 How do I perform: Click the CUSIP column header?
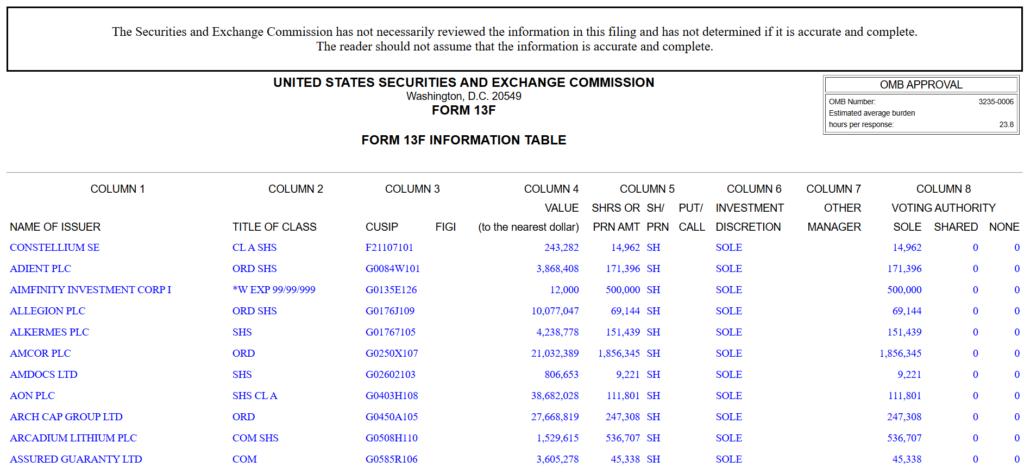[382, 227]
